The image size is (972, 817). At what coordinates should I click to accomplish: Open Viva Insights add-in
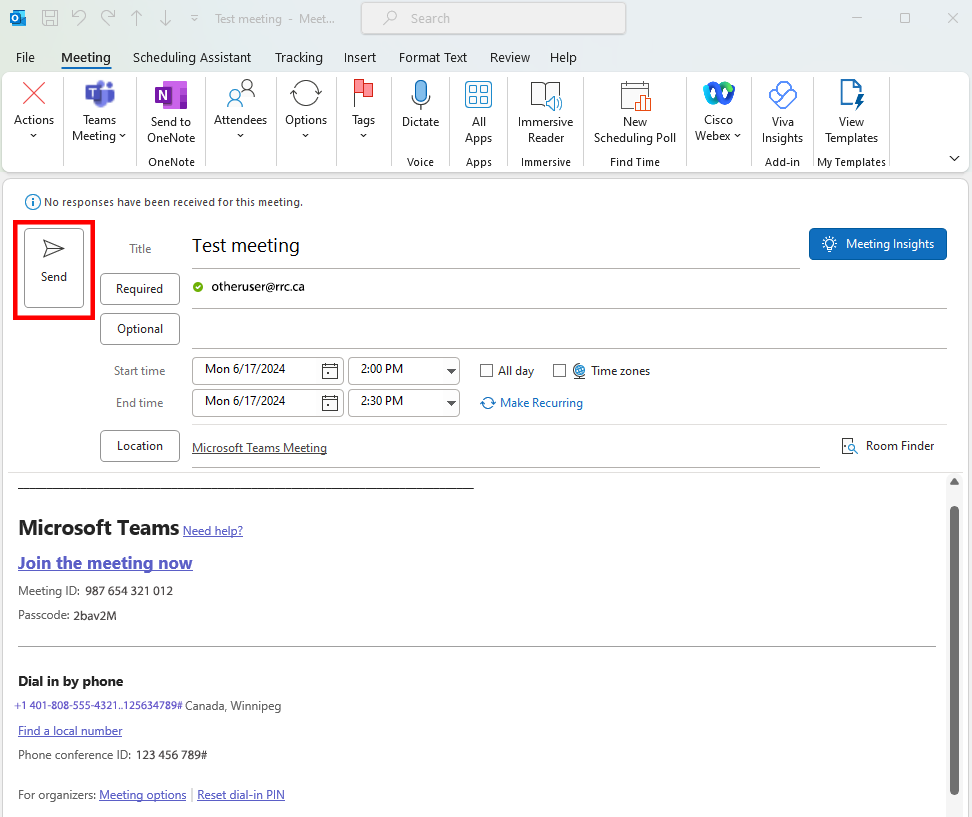(781, 112)
